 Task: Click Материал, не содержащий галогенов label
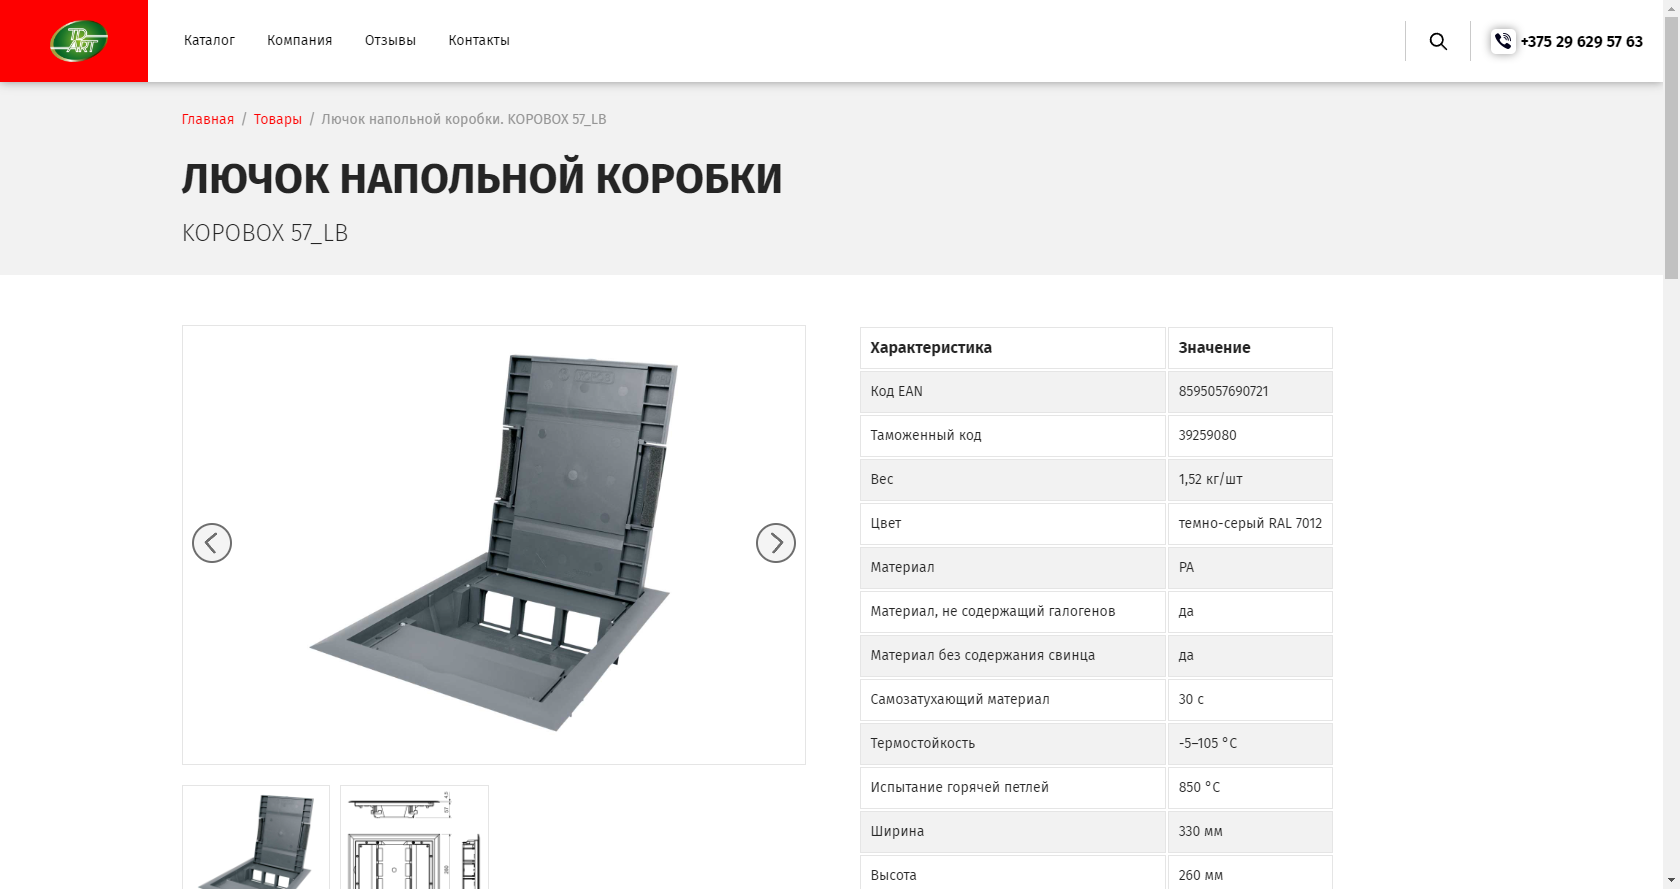pyautogui.click(x=993, y=611)
